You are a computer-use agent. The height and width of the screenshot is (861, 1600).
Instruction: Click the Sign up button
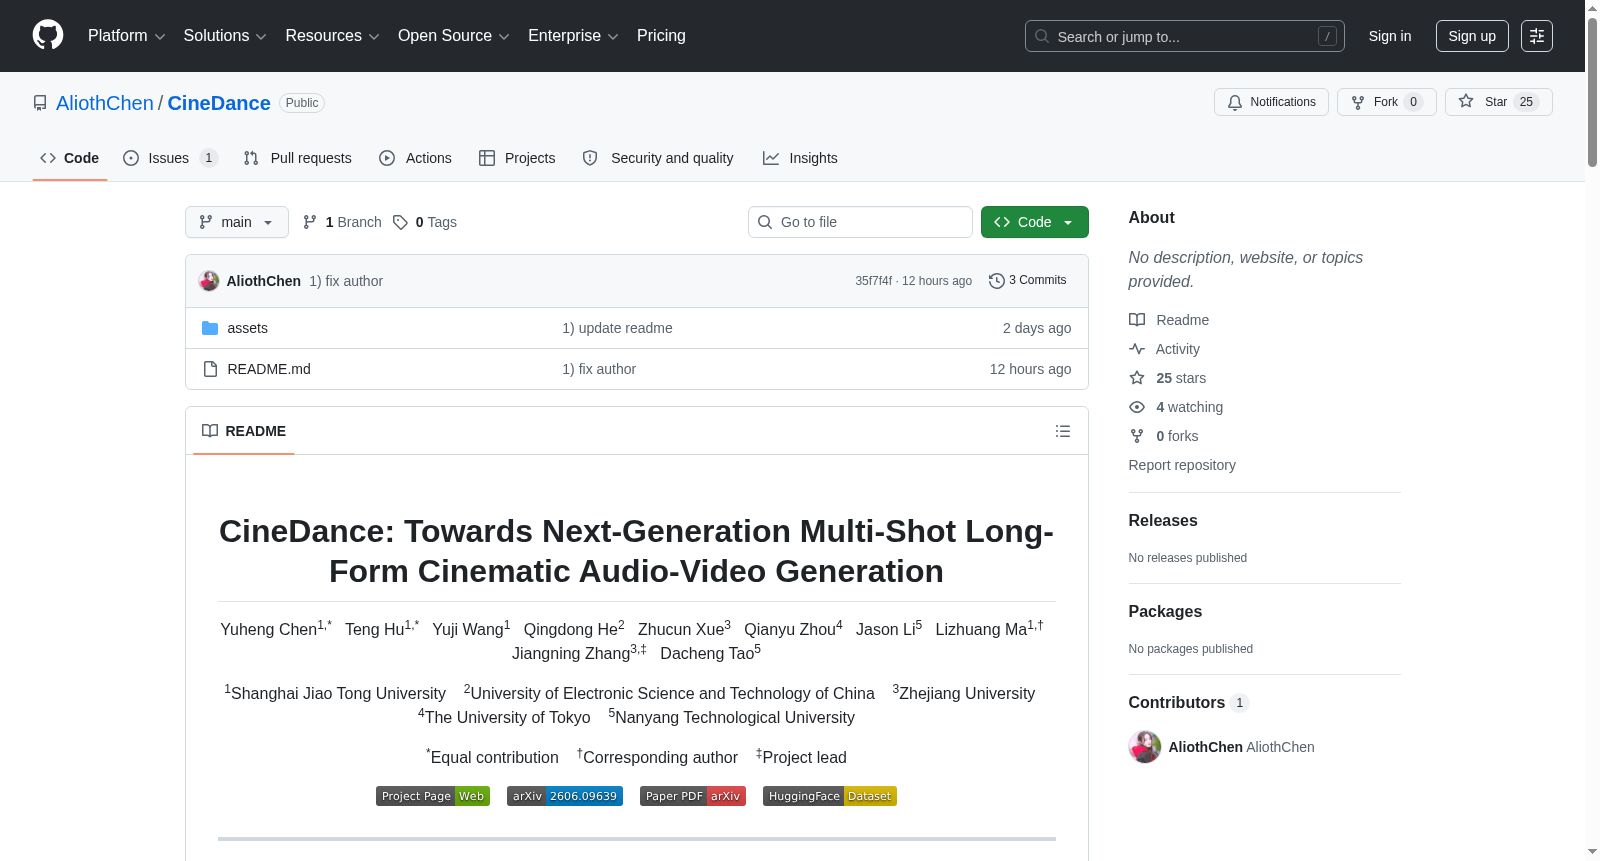coord(1472,36)
